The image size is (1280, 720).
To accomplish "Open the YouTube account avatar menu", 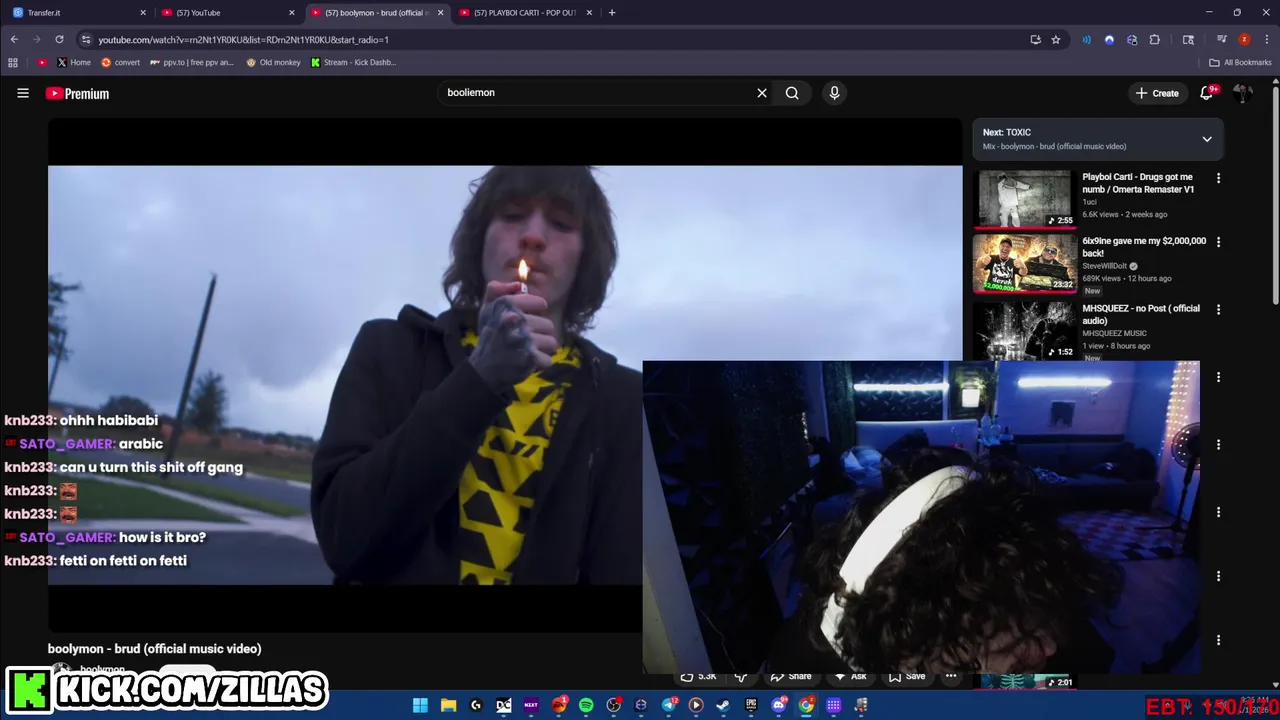I will pyautogui.click(x=1243, y=93).
